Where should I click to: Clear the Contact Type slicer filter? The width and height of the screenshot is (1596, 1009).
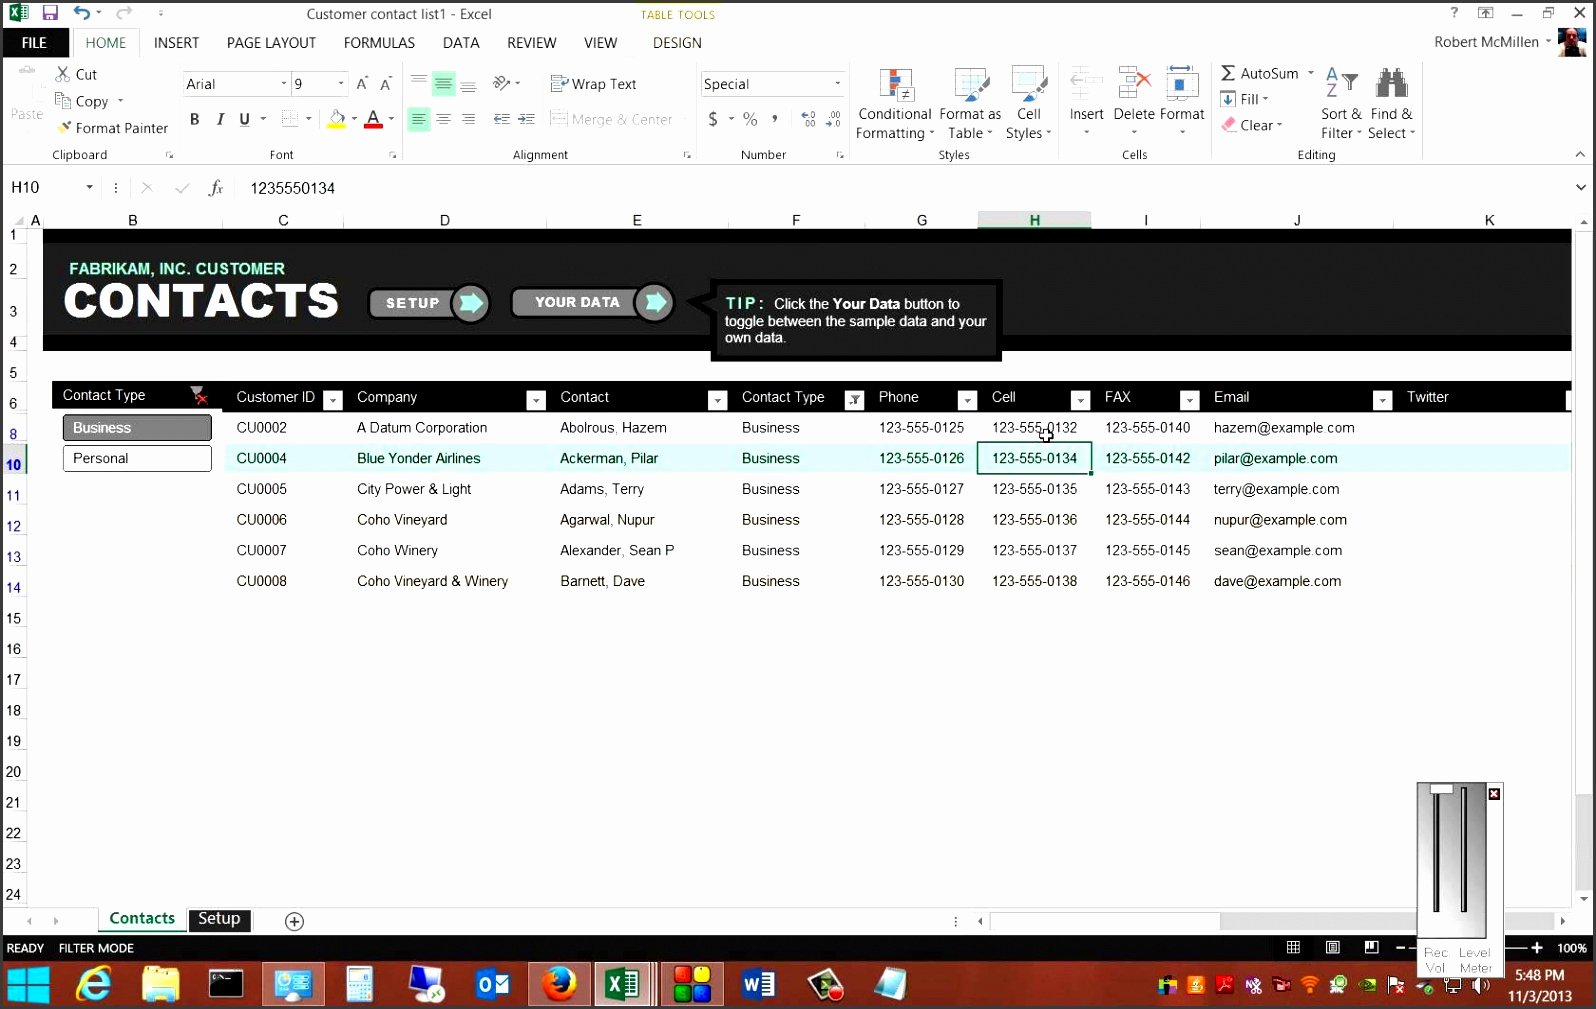pos(198,396)
